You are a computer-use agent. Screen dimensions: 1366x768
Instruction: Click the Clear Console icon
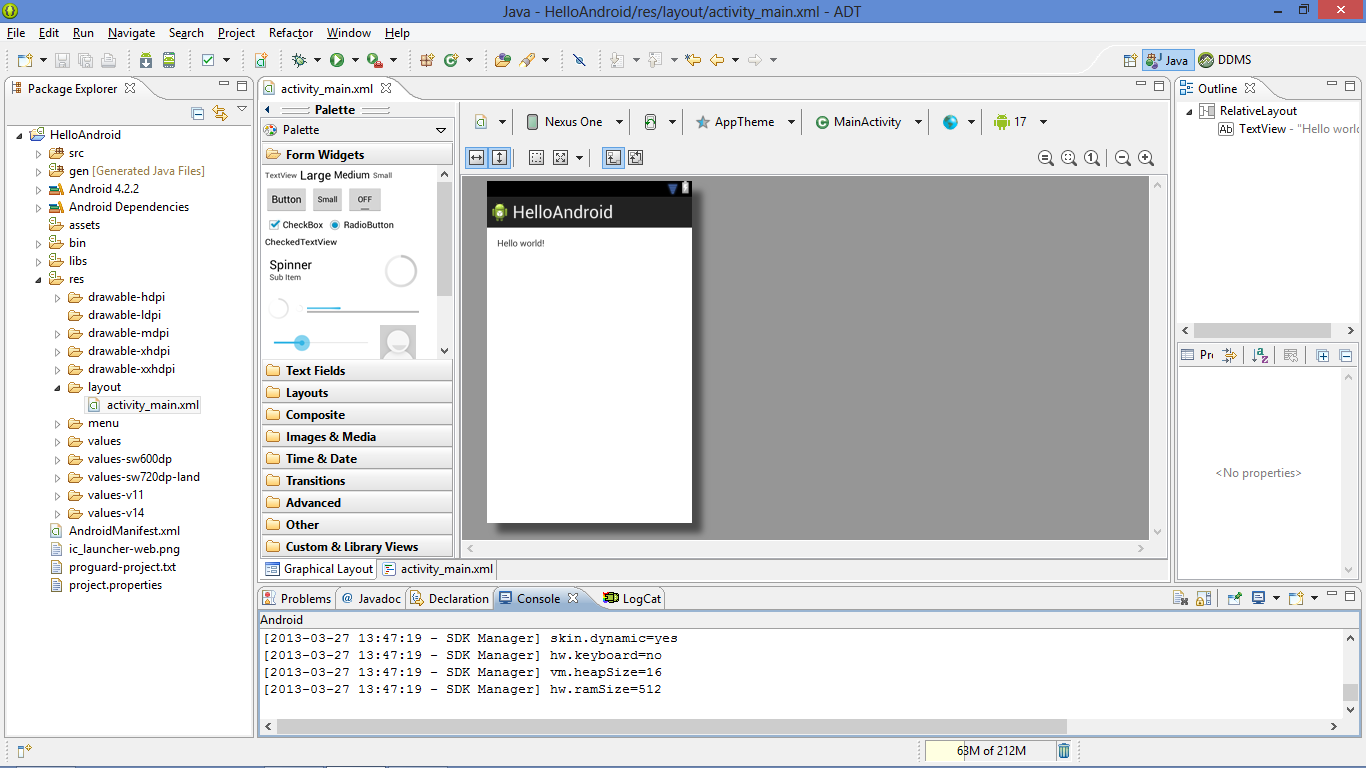tap(1181, 598)
